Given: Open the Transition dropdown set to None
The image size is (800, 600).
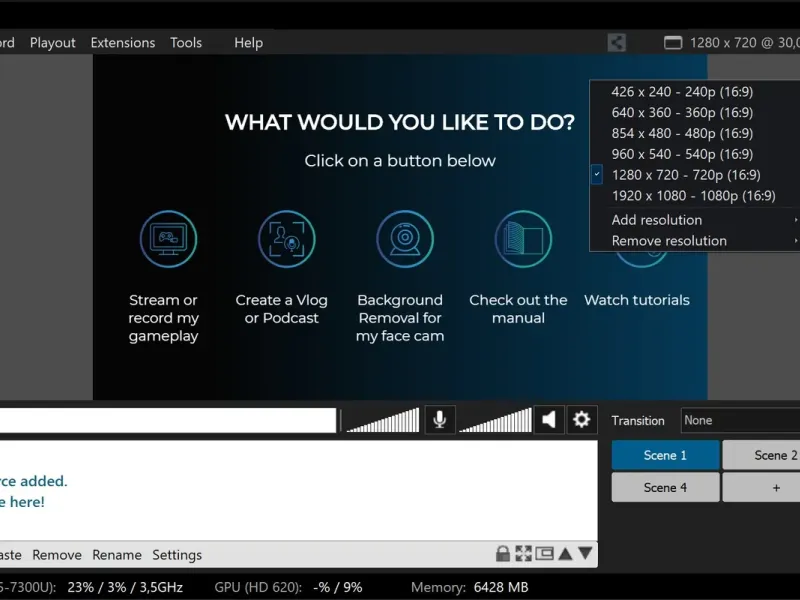Looking at the screenshot, I should (x=740, y=420).
